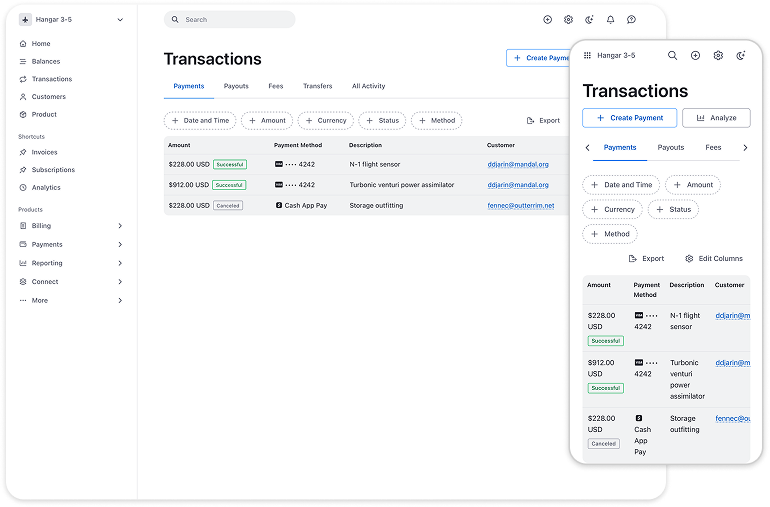This screenshot has height=507, width=770.
Task: Expand More in the sidebar
Action: 71,301
